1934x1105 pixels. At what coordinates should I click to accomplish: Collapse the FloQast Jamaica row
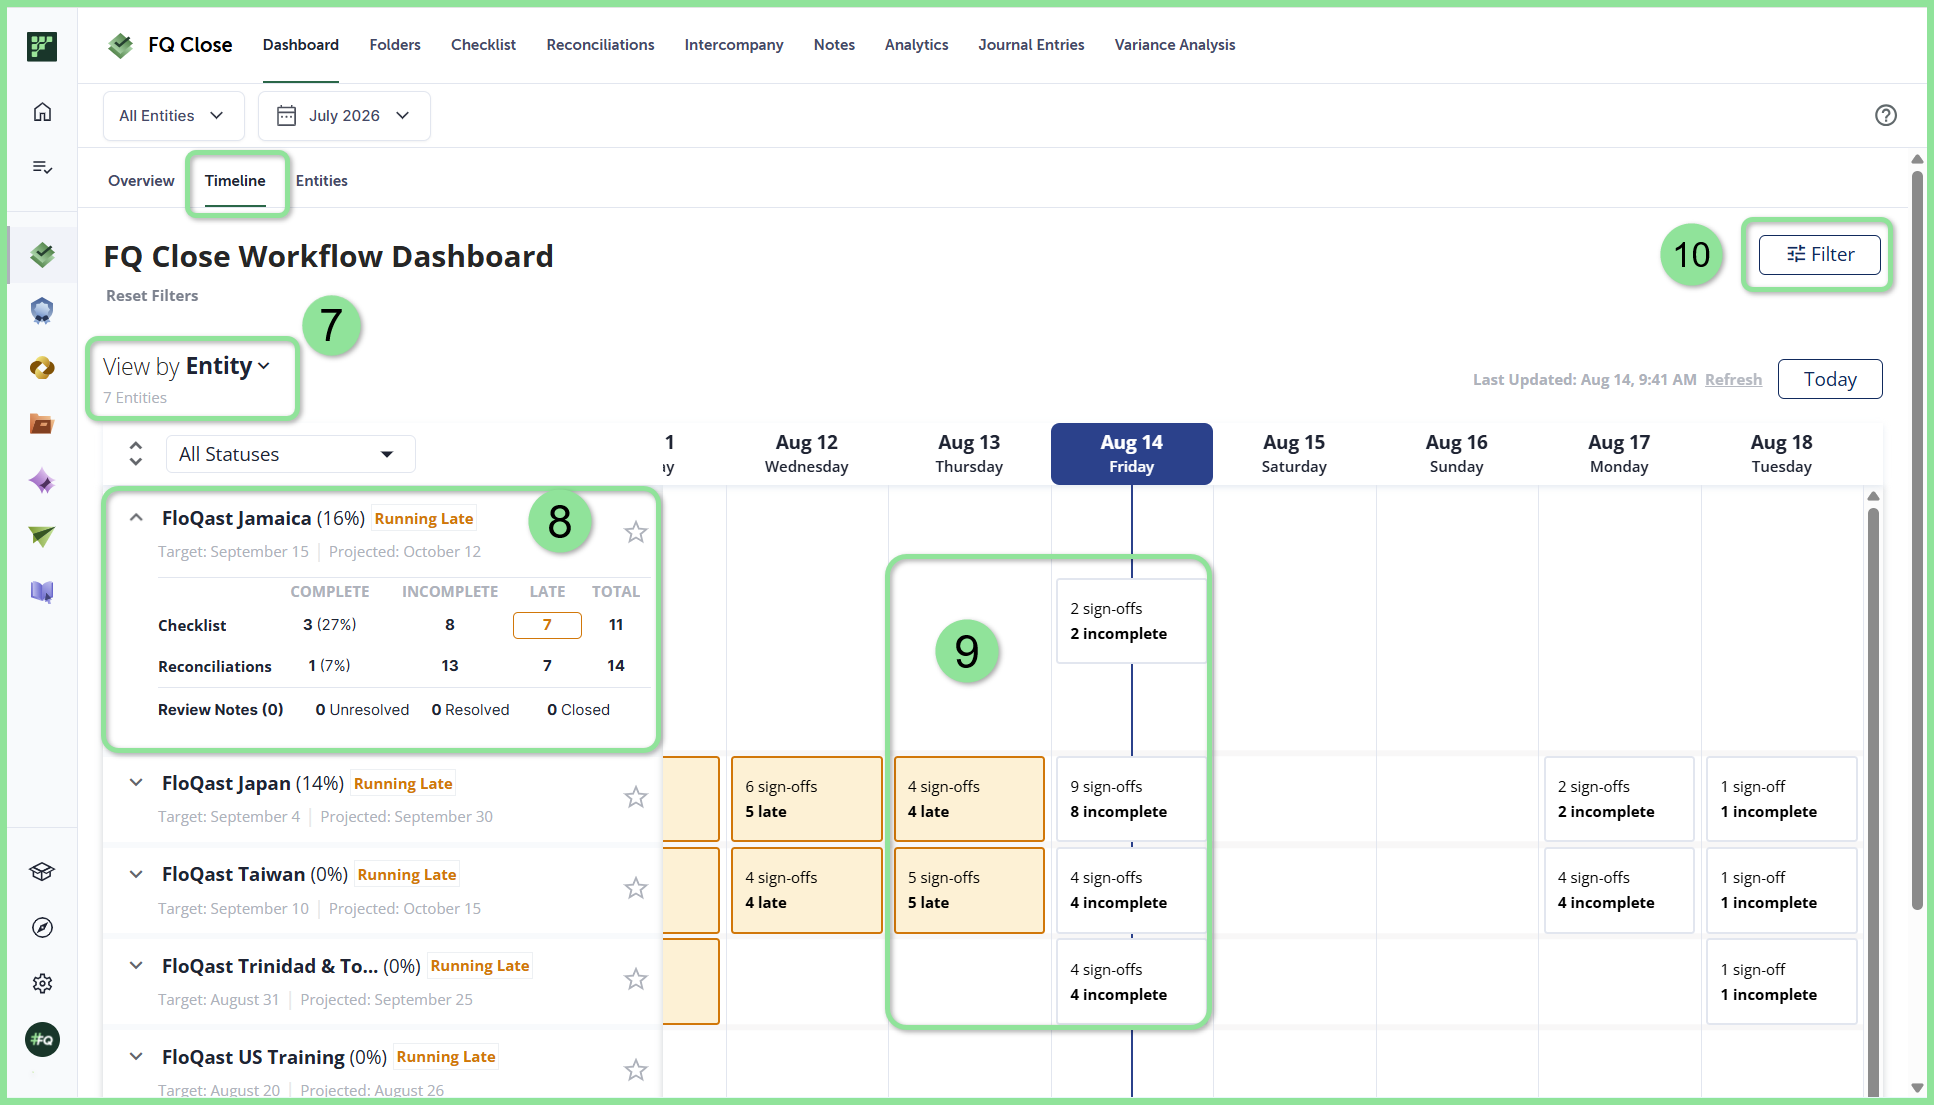[136, 518]
